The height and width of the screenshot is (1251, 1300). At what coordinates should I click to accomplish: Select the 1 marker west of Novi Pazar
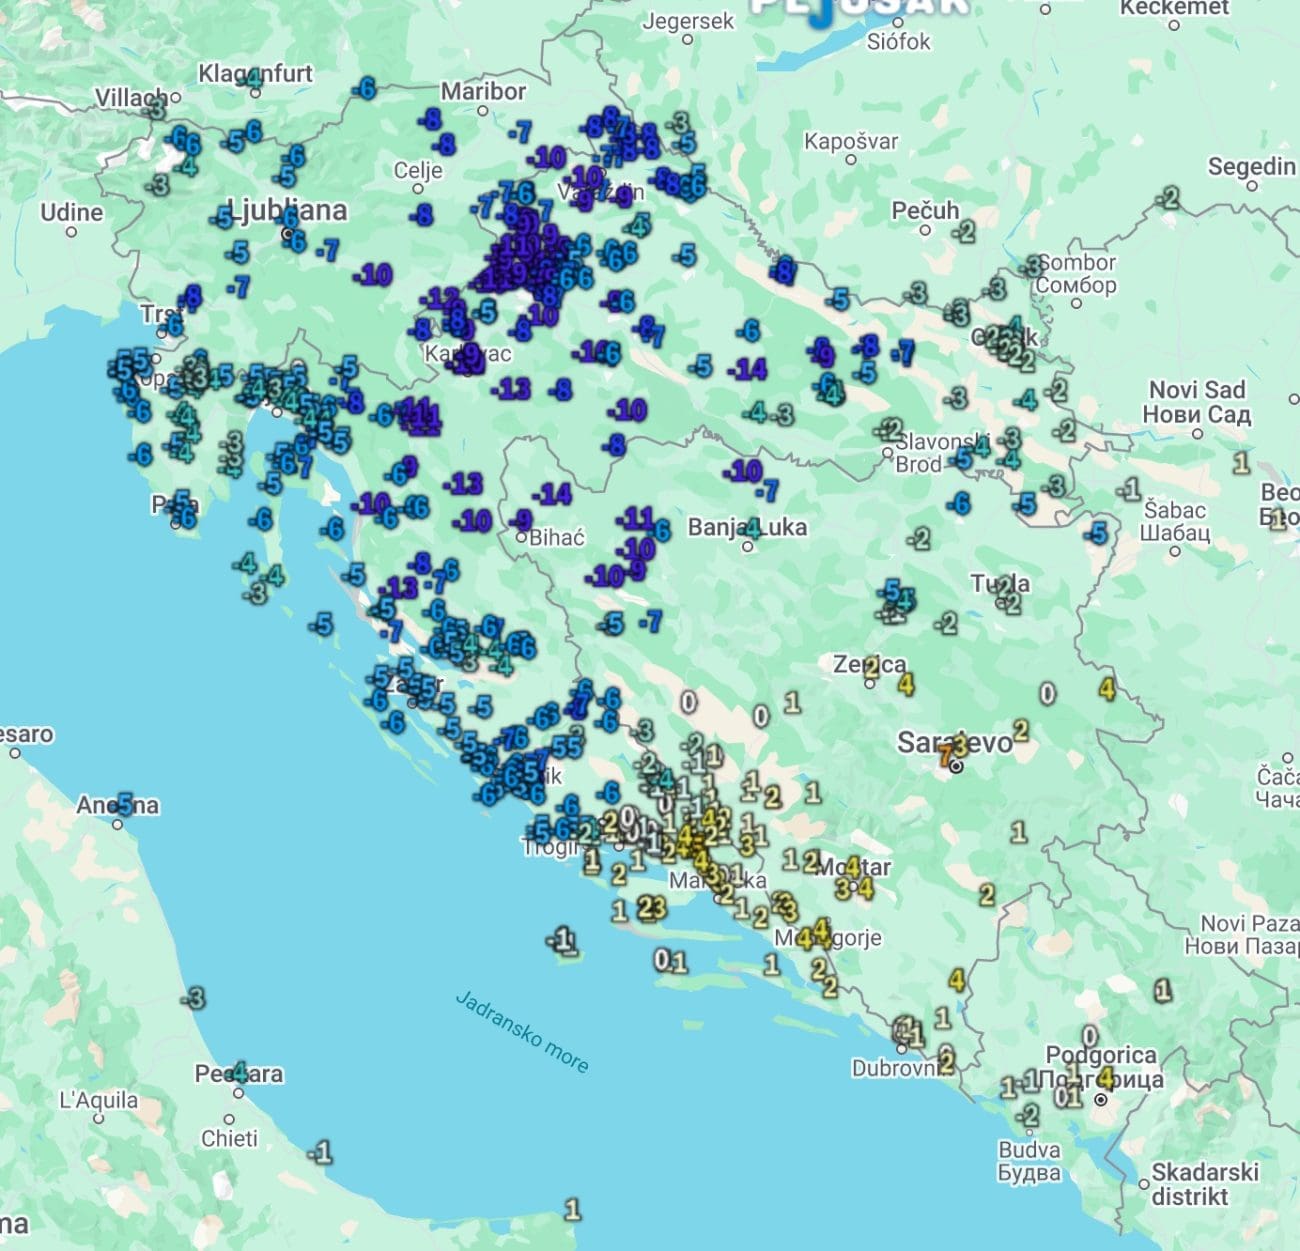[x=1162, y=990]
